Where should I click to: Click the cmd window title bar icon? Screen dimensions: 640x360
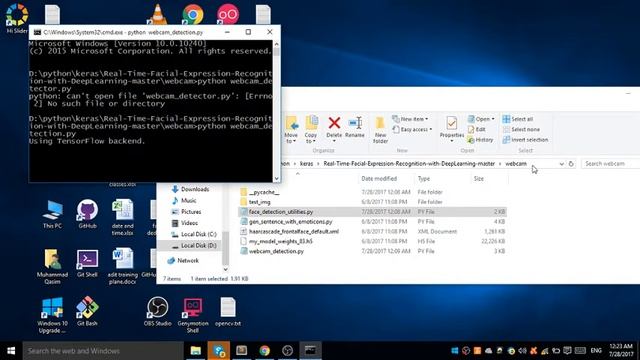pyautogui.click(x=37, y=32)
